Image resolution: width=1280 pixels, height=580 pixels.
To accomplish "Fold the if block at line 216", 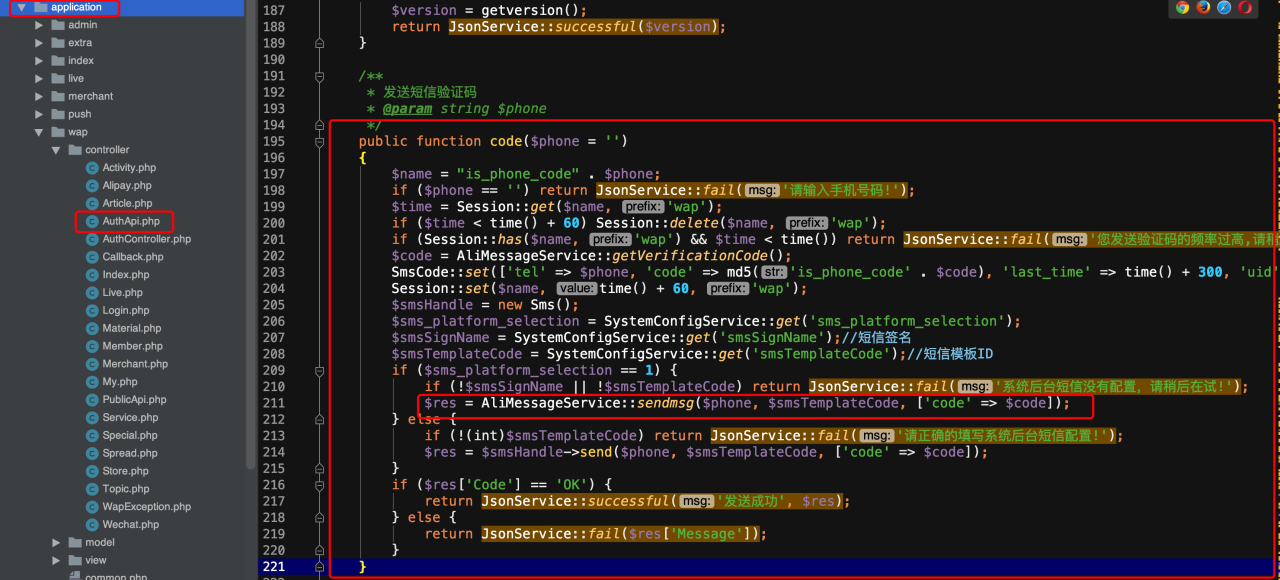I will 319,485.
